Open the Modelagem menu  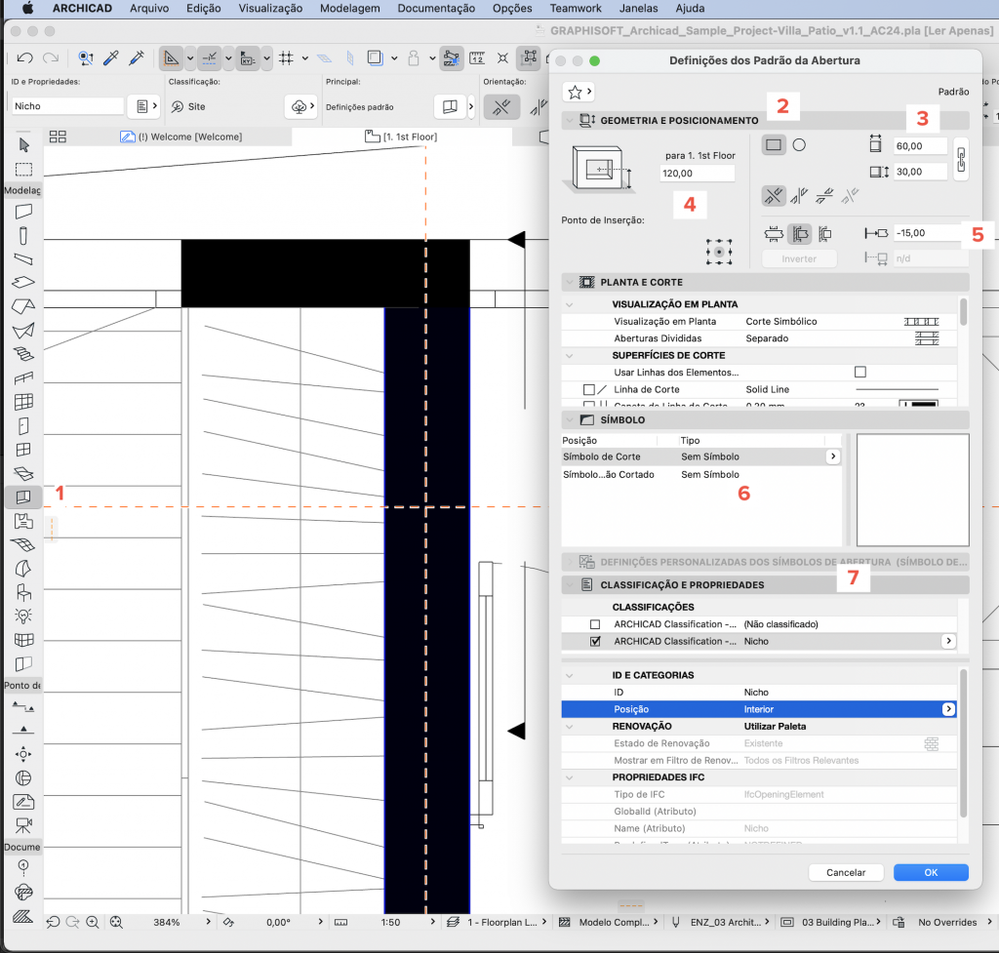349,8
